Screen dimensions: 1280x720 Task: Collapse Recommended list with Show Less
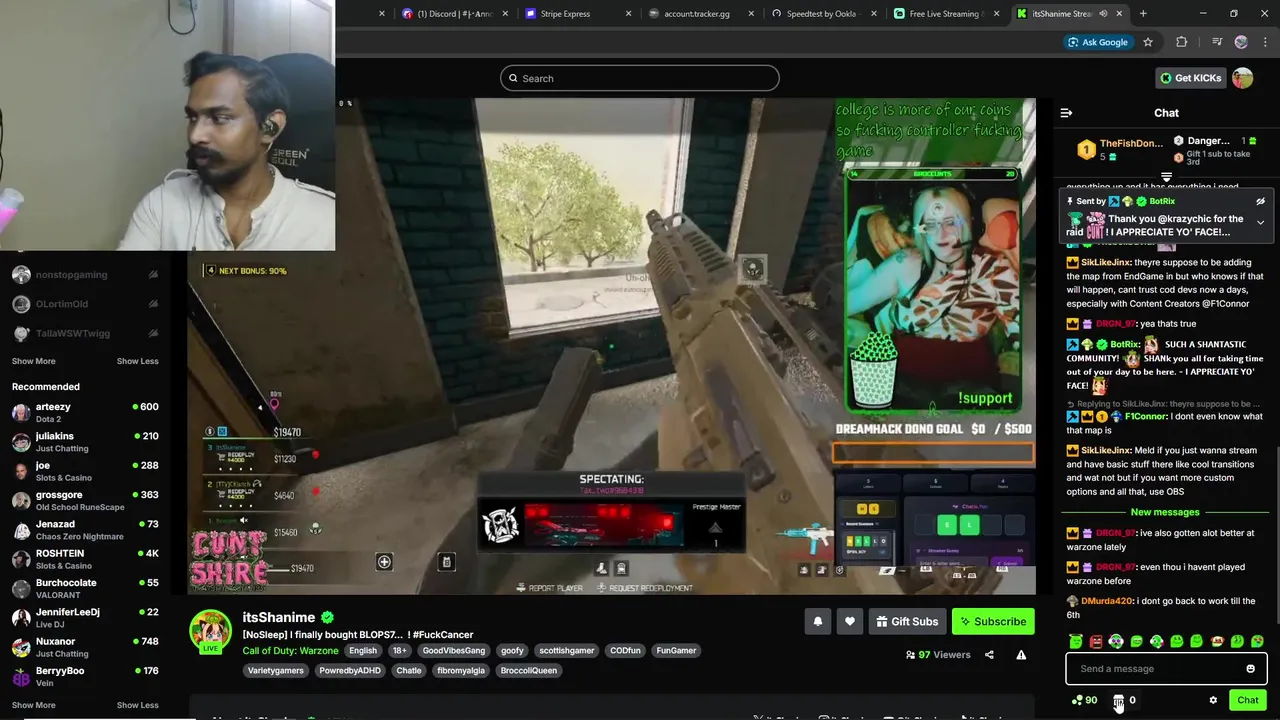[137, 705]
